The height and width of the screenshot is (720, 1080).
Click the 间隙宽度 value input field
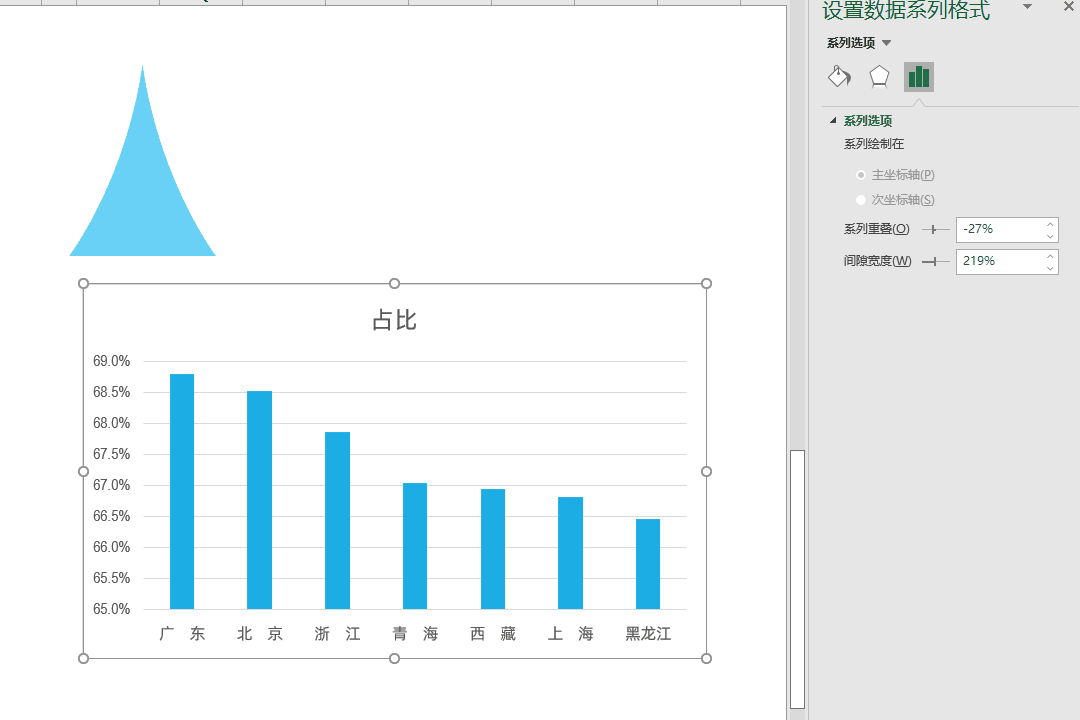point(999,262)
